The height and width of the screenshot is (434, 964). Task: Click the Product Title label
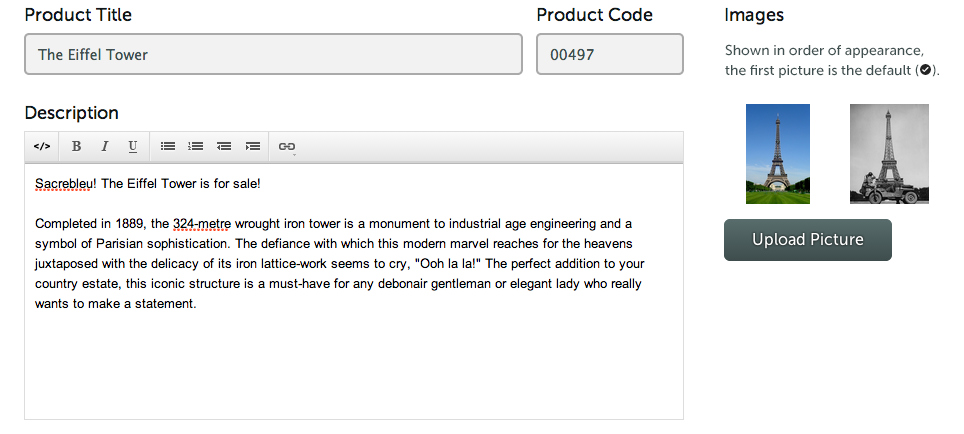78,15
